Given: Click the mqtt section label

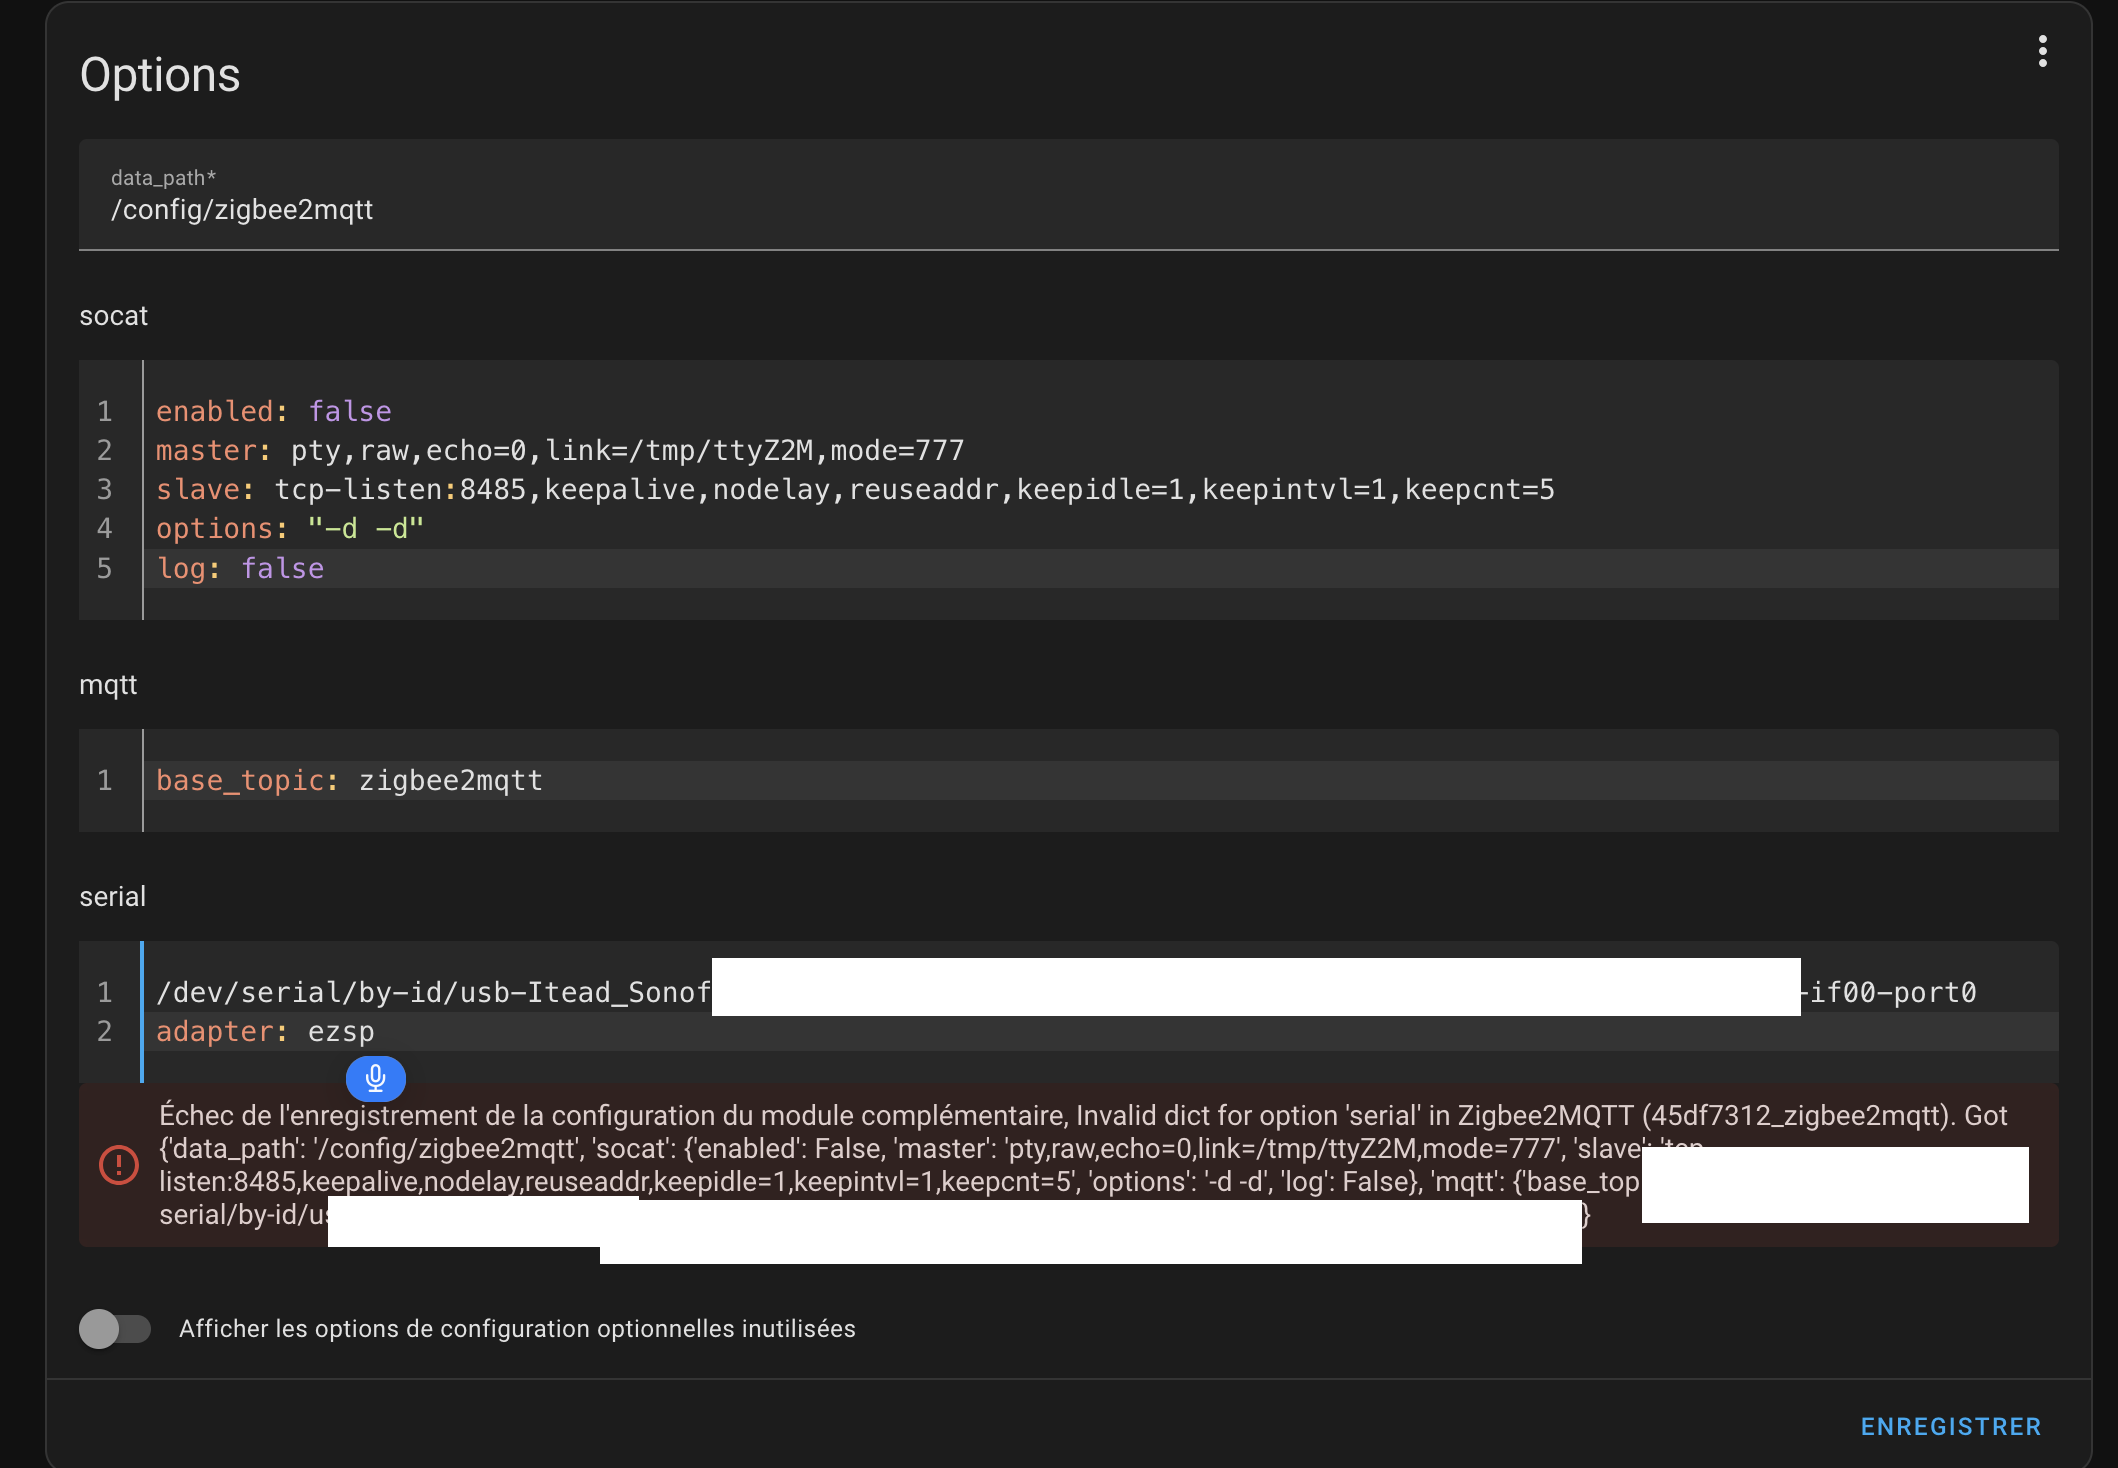Looking at the screenshot, I should 108,685.
